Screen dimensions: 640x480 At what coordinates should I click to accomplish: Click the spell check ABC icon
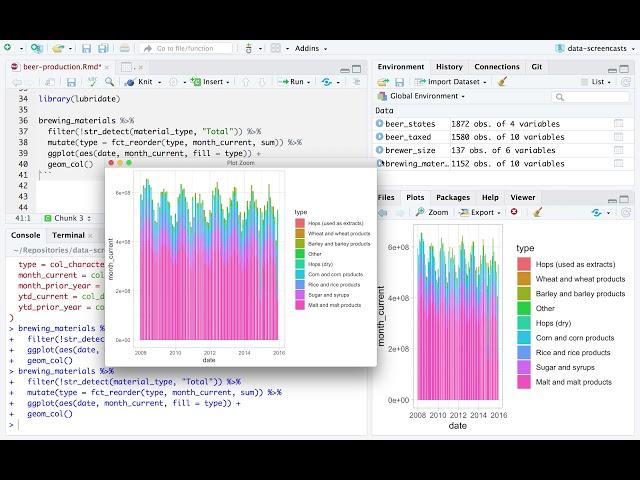tap(92, 82)
